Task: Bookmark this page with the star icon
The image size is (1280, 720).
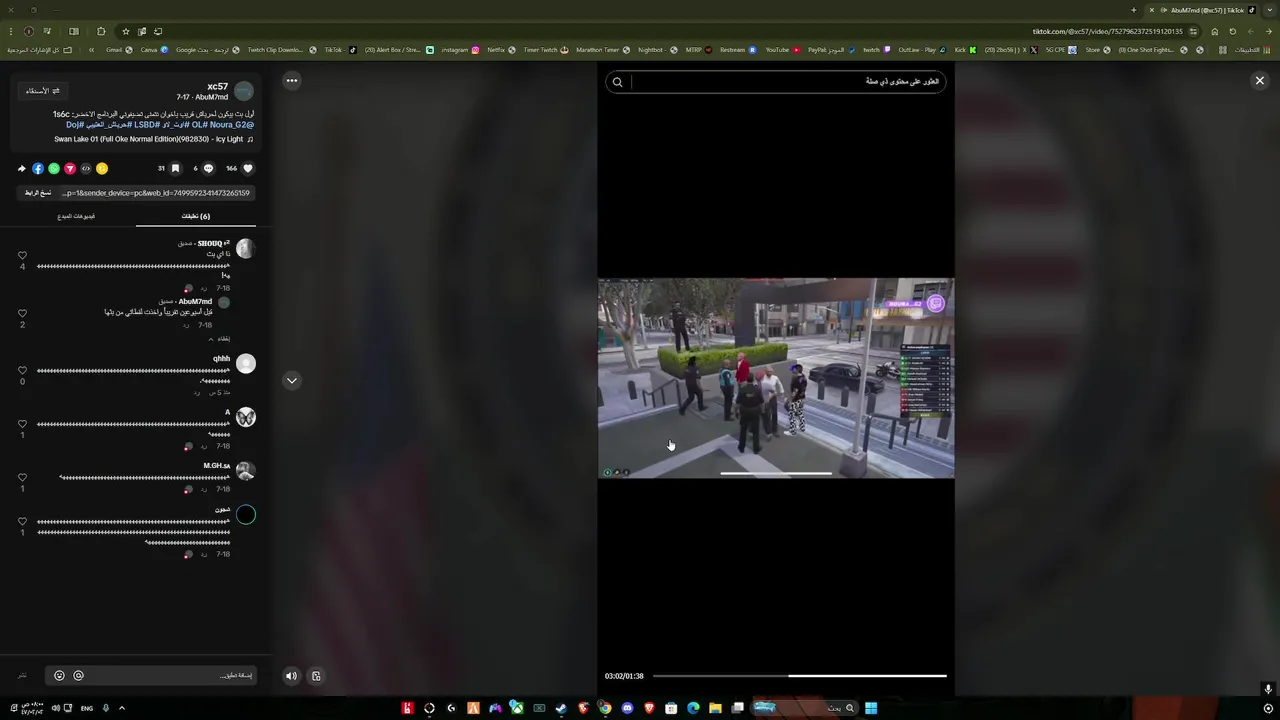Action: click(125, 31)
